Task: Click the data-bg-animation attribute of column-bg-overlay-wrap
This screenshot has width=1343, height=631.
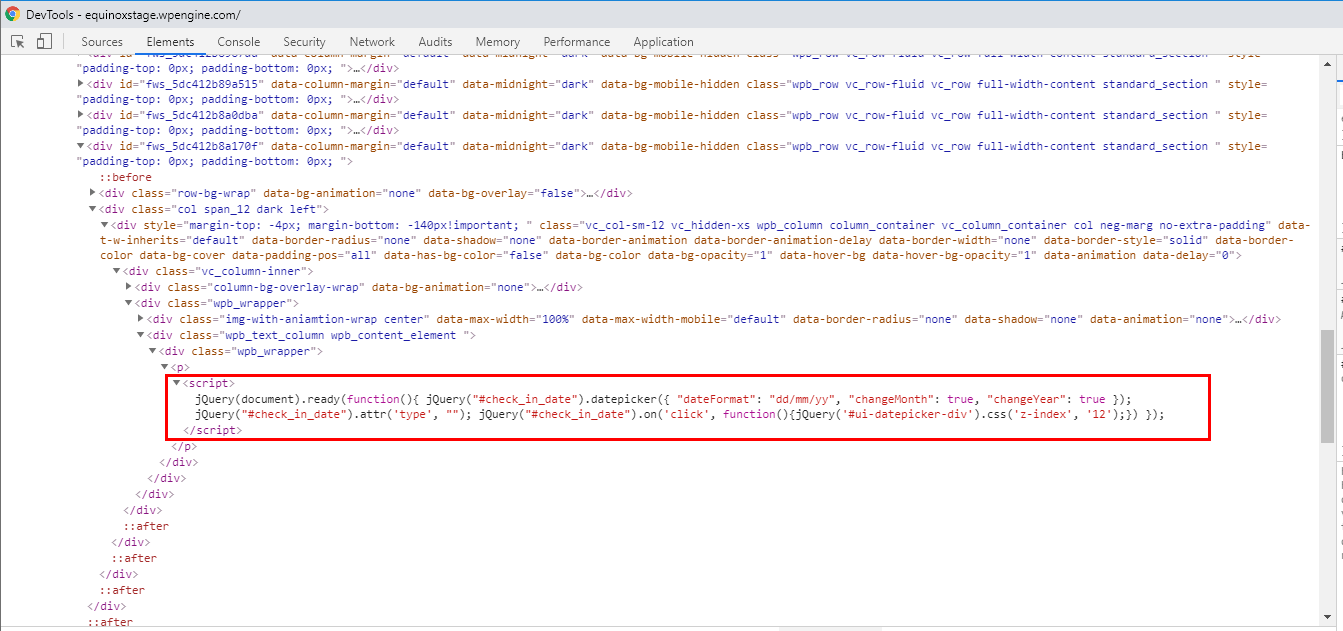Action: point(449,288)
